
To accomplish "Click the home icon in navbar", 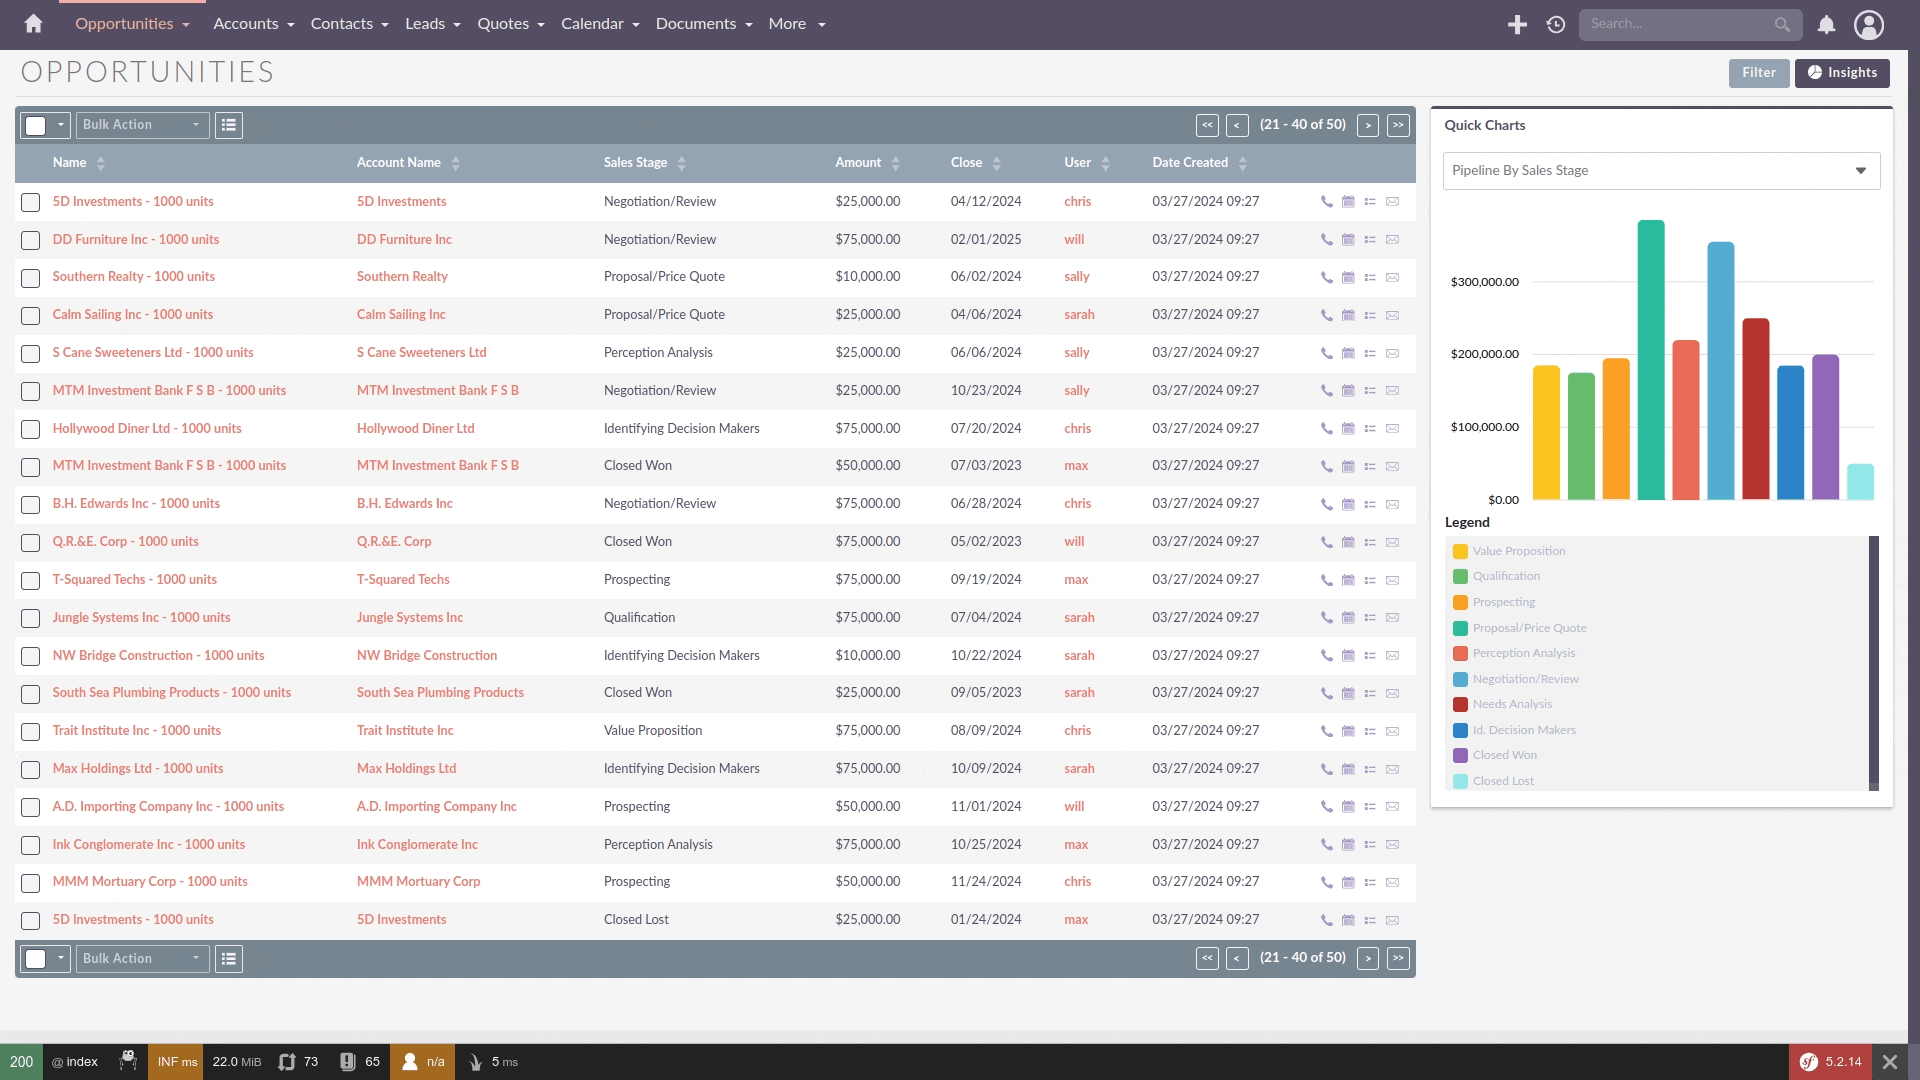I will (x=33, y=24).
